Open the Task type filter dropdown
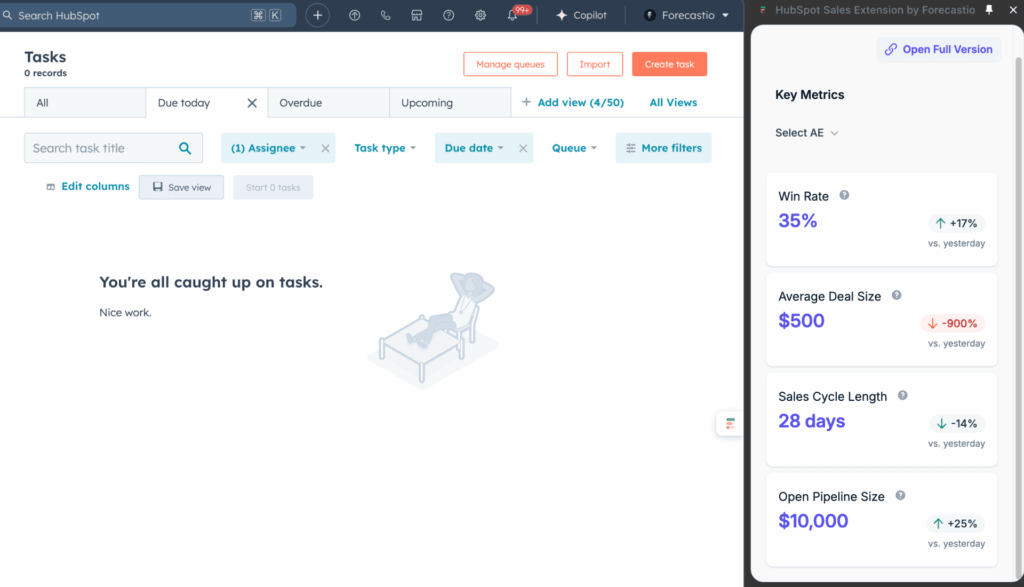Screen dimensions: 1024x587 pos(385,148)
